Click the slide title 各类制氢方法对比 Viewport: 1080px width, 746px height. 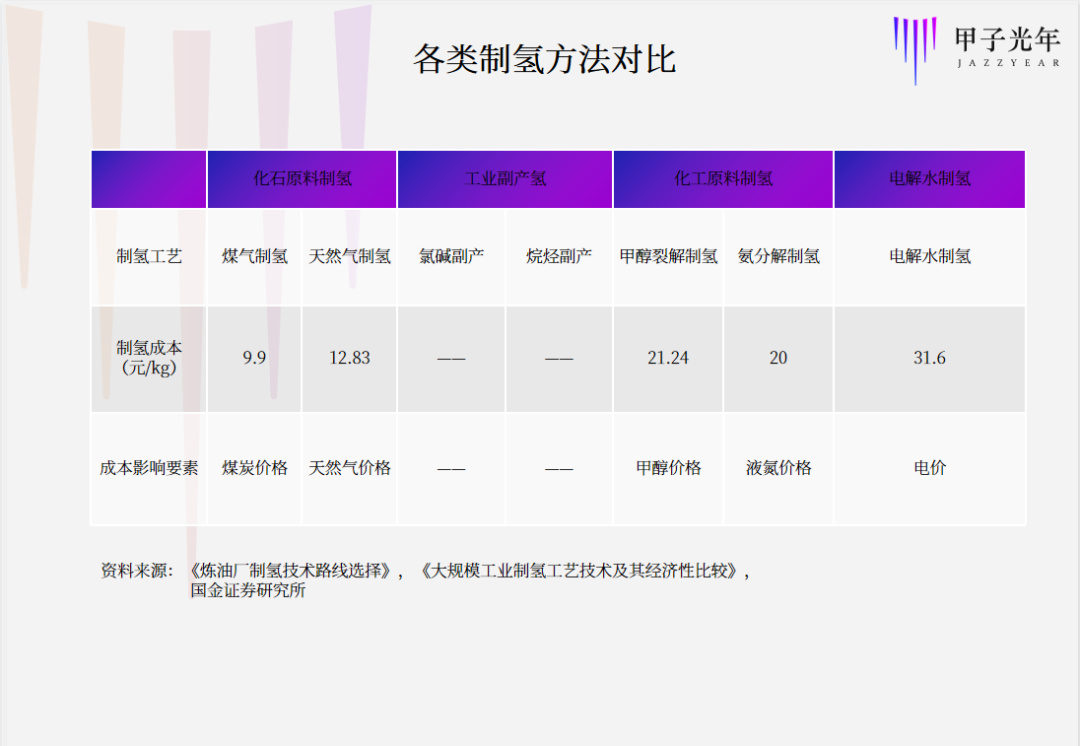click(x=544, y=60)
